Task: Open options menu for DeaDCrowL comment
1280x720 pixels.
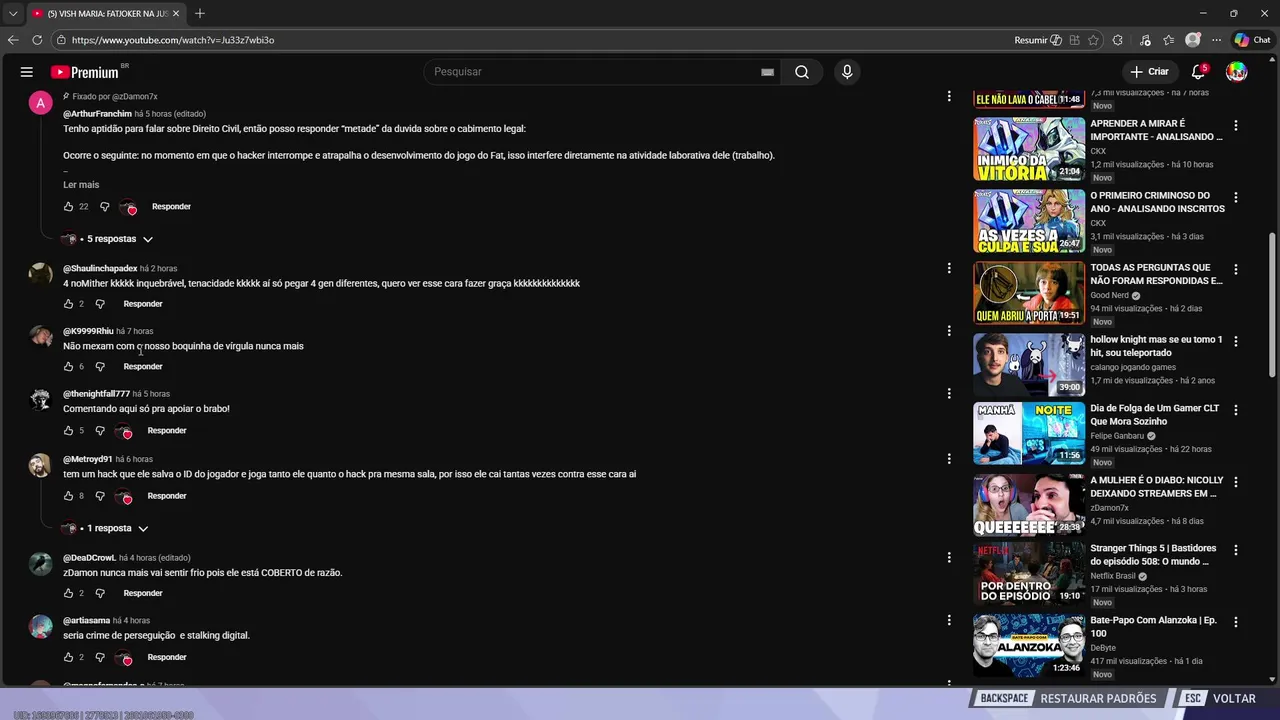Action: click(949, 558)
